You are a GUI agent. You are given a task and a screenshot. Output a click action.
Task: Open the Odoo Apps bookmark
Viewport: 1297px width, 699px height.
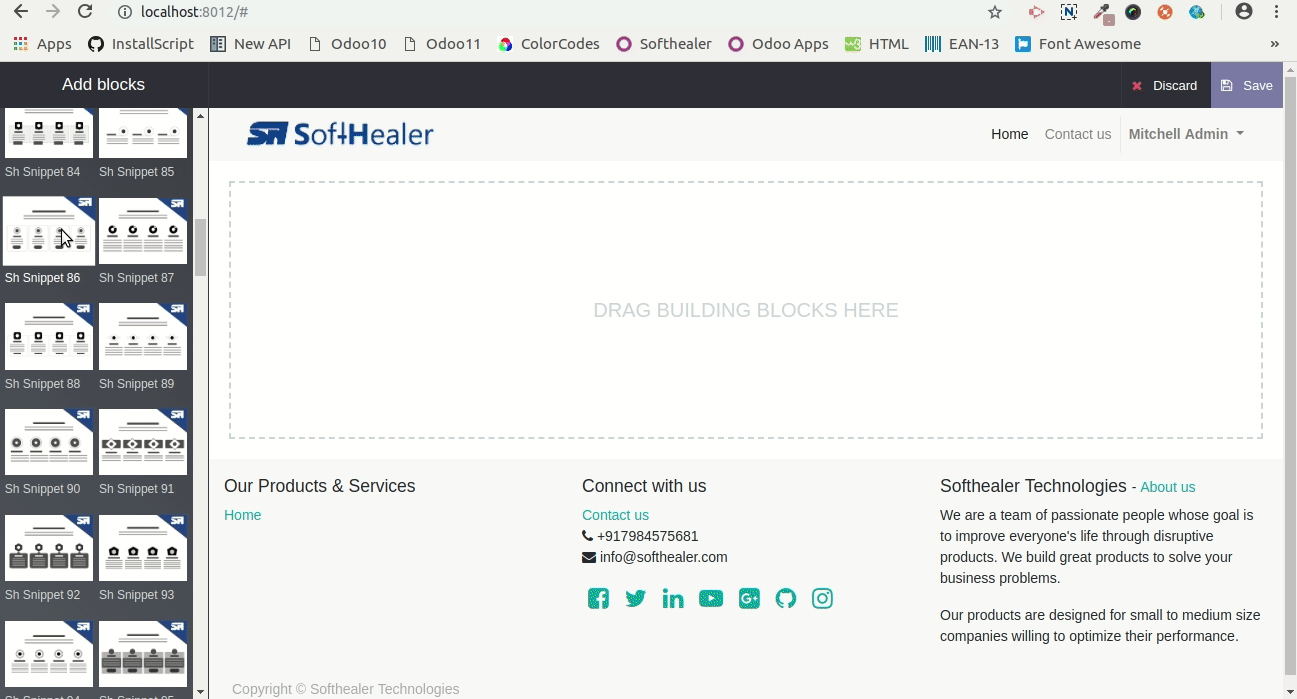(779, 44)
